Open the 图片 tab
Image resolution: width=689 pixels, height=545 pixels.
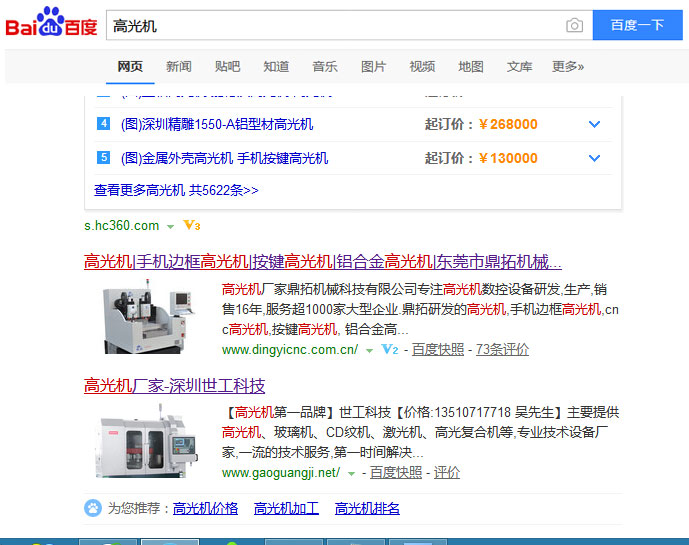point(374,66)
